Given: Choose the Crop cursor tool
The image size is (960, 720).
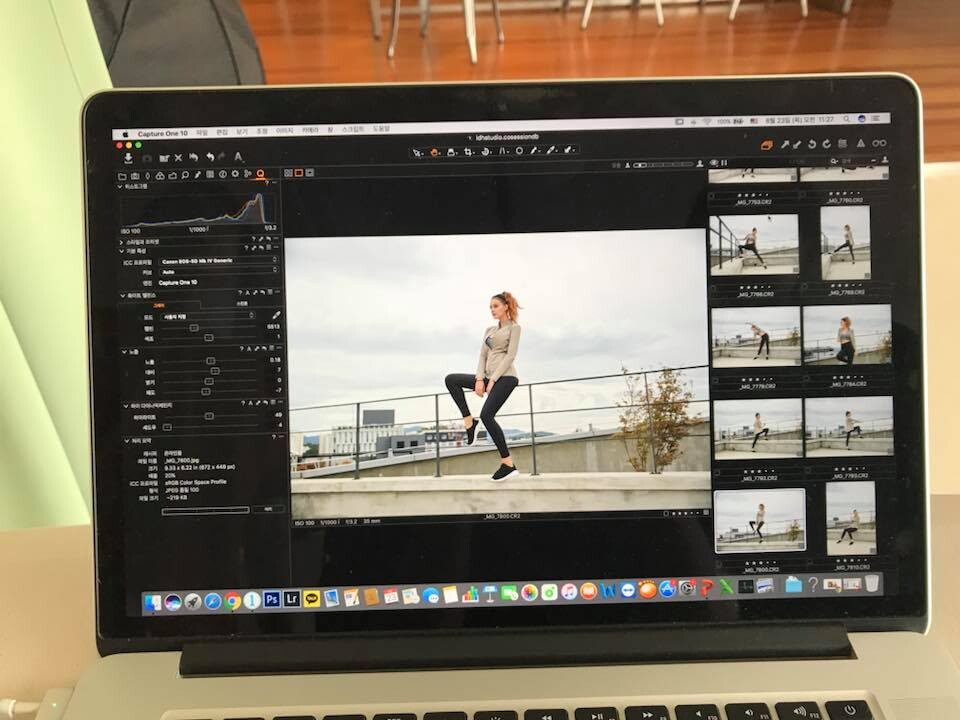Looking at the screenshot, I should pyautogui.click(x=468, y=151).
